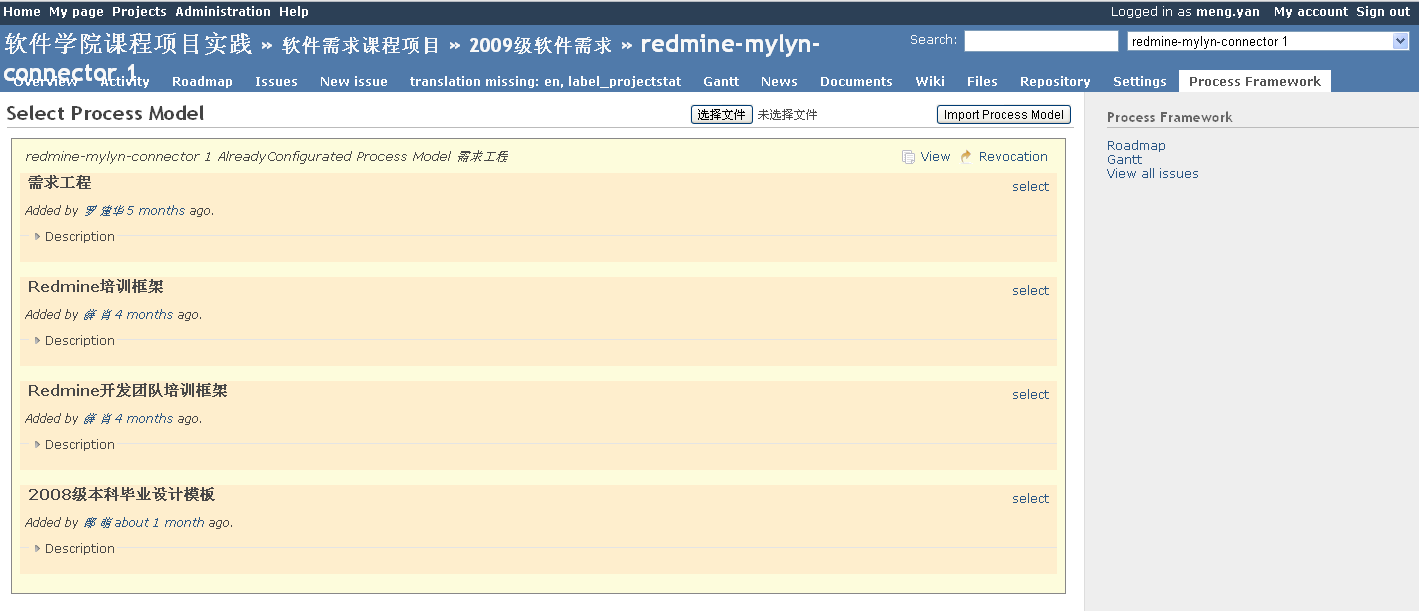Click the Import Process Model button
Image resolution: width=1419 pixels, height=611 pixels.
coord(1004,115)
